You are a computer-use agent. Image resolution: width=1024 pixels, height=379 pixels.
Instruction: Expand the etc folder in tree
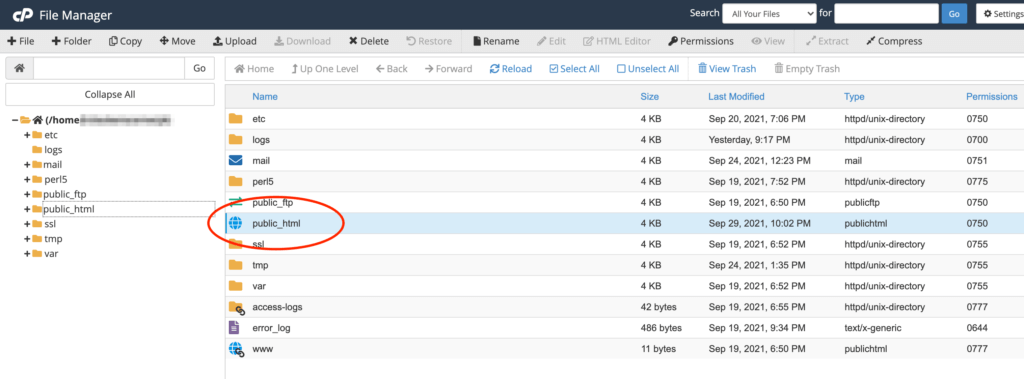point(27,135)
